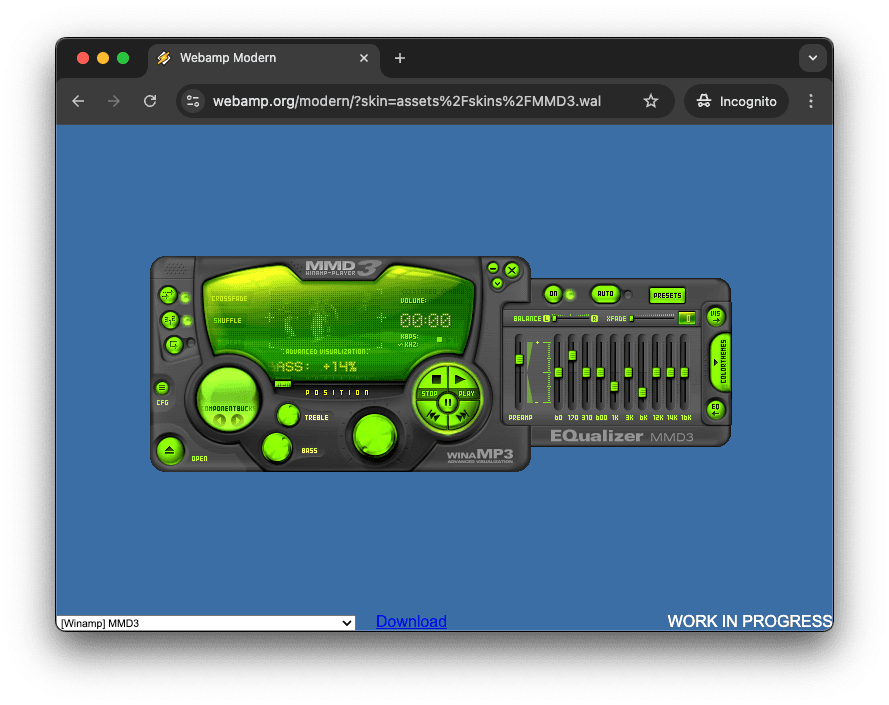Image resolution: width=889 pixels, height=705 pixels.
Task: Click the pause icon in the transport cluster
Action: [x=448, y=401]
